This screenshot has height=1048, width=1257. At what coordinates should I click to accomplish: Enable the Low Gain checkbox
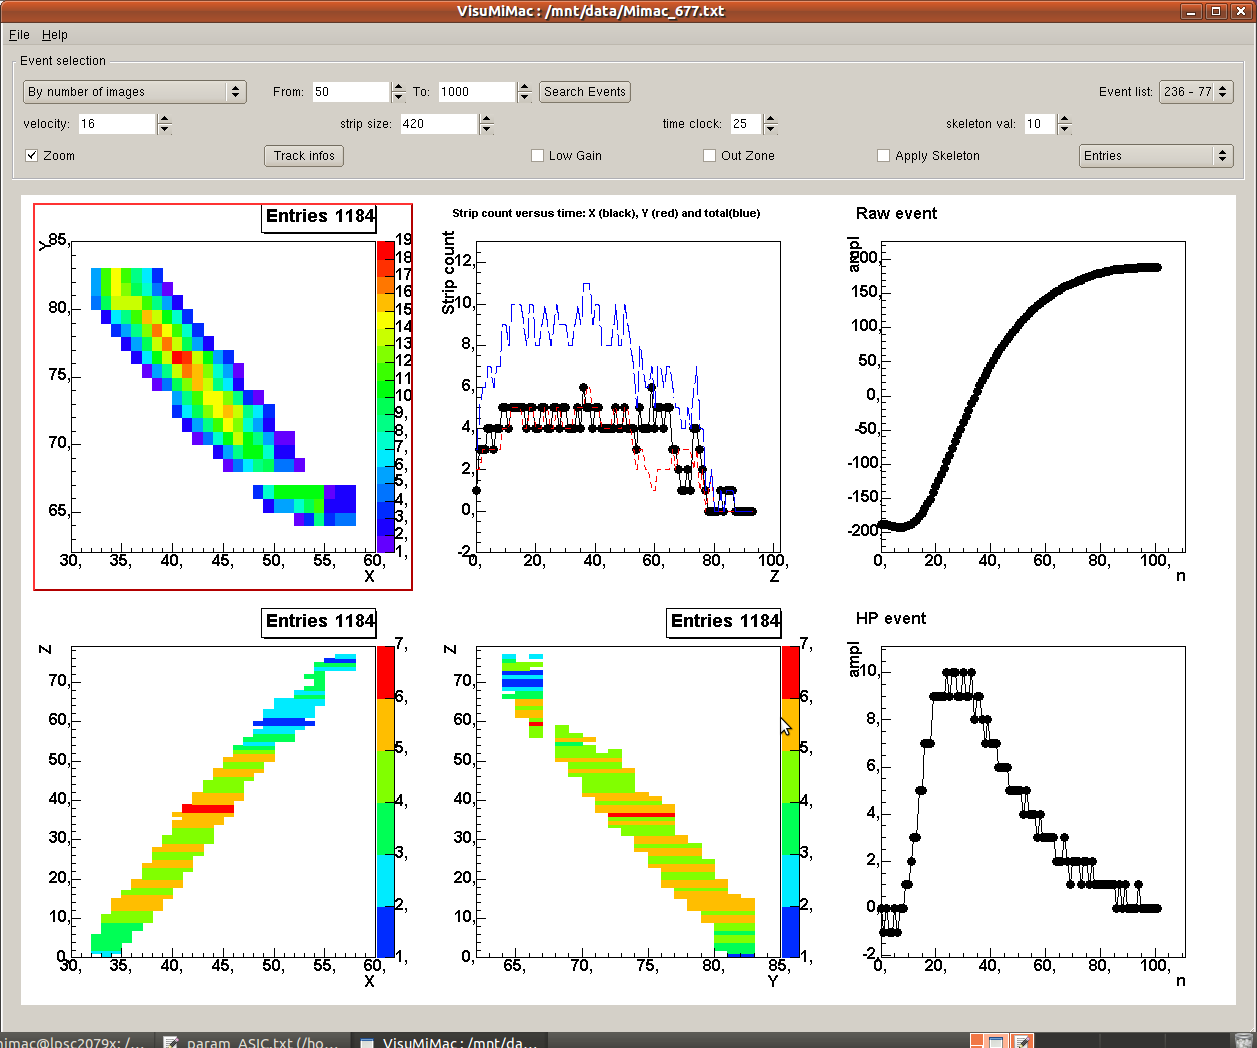coord(538,156)
